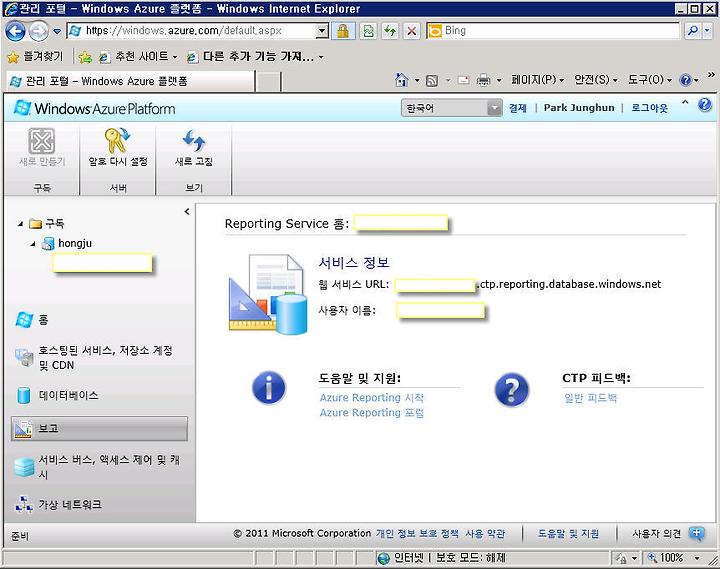Open search provider dropdown arrow
This screenshot has height=569, width=720.
coord(707,31)
